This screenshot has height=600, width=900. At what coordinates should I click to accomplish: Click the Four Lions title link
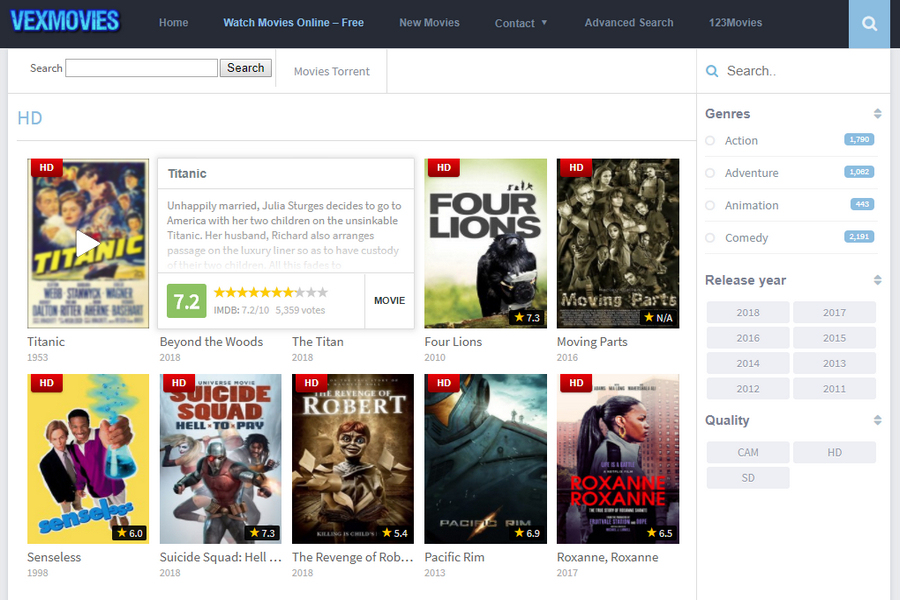point(453,342)
